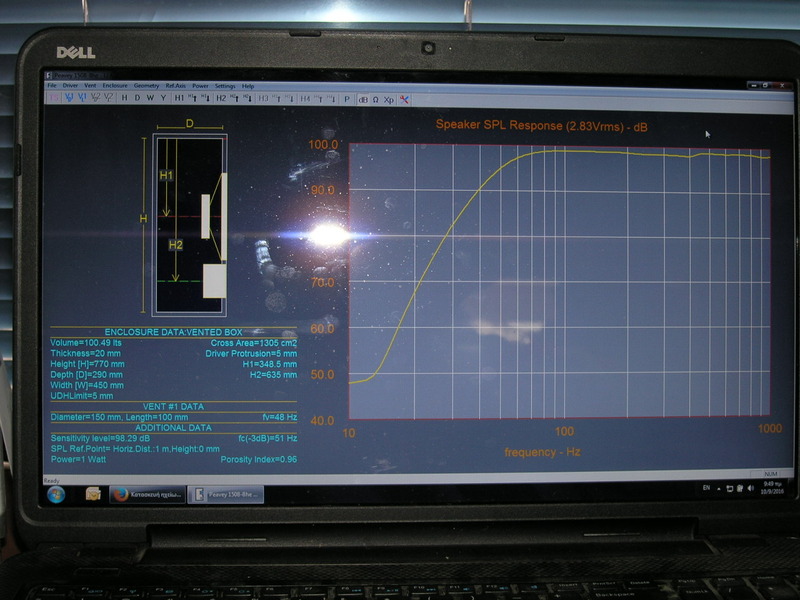Click the P toolbar button
Image resolution: width=800 pixels, height=600 pixels.
347,99
